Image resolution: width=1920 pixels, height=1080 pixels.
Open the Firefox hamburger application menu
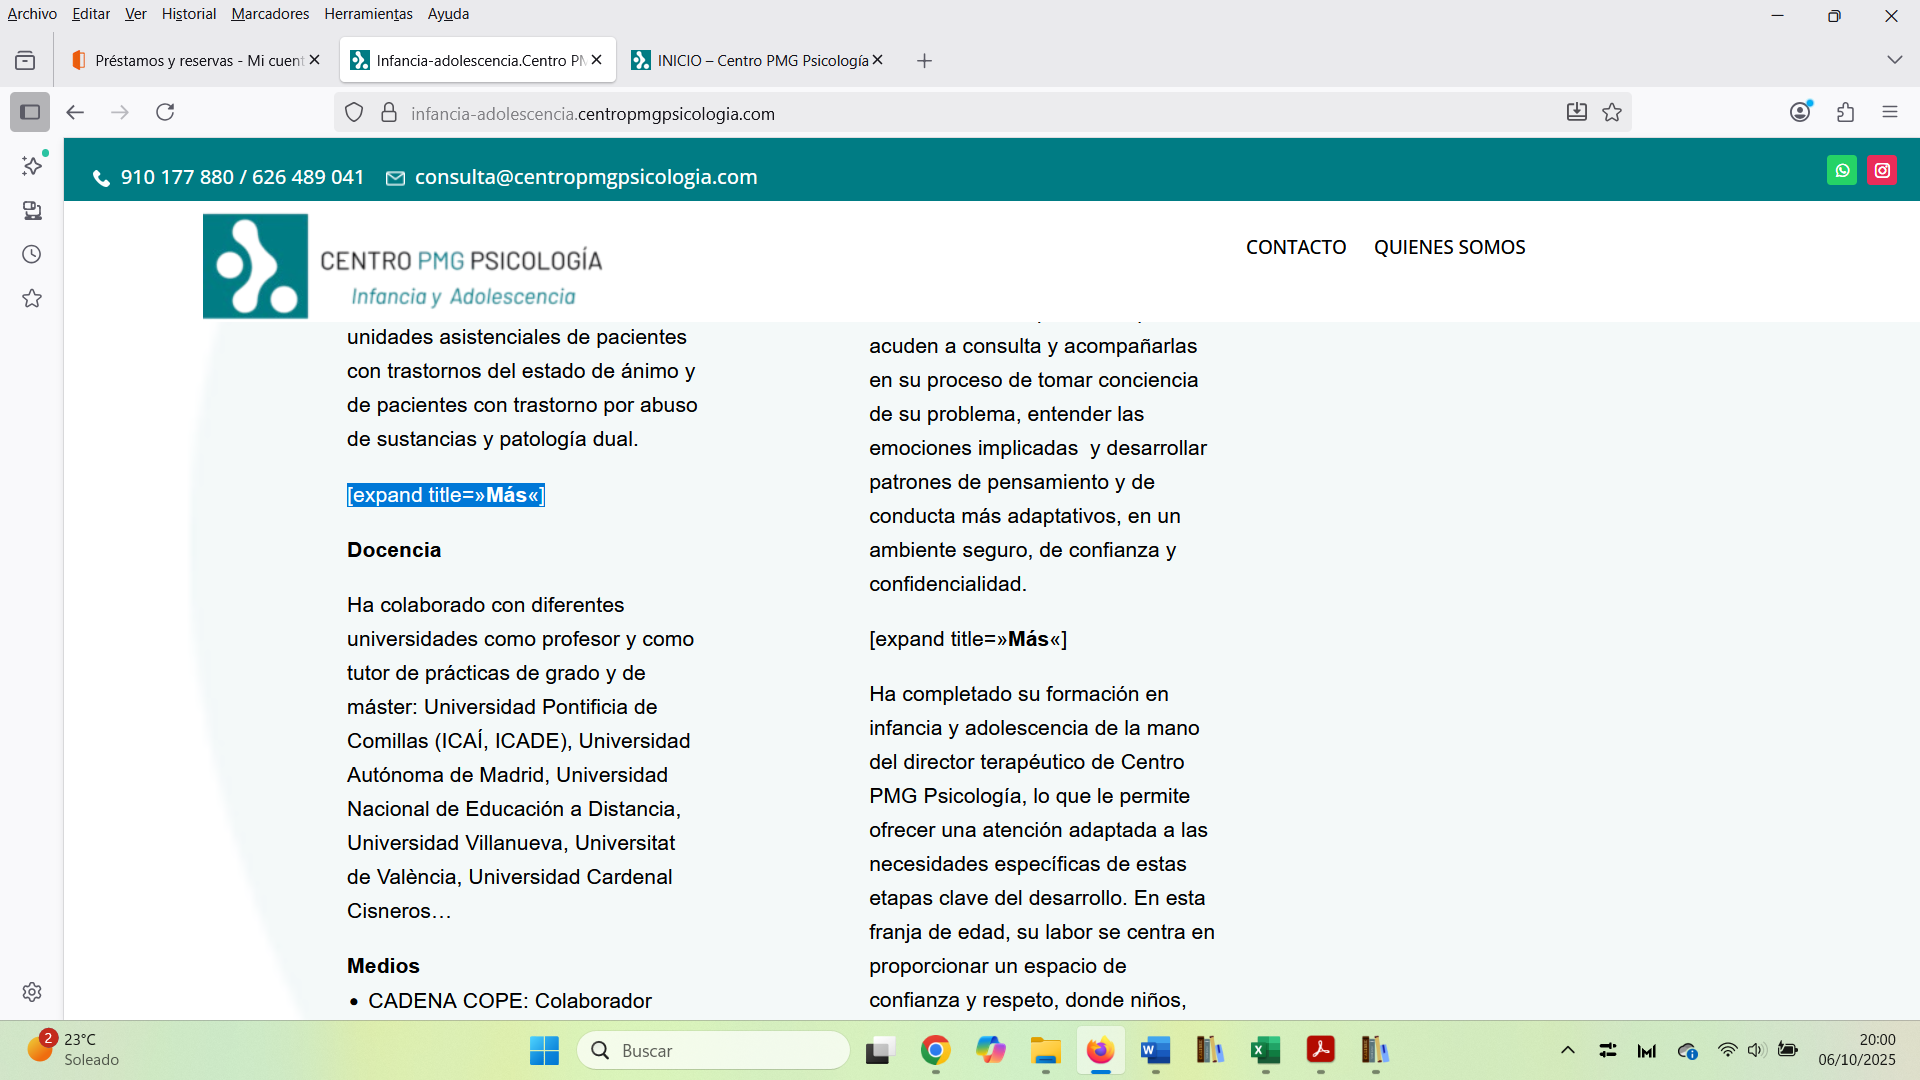click(x=1889, y=113)
